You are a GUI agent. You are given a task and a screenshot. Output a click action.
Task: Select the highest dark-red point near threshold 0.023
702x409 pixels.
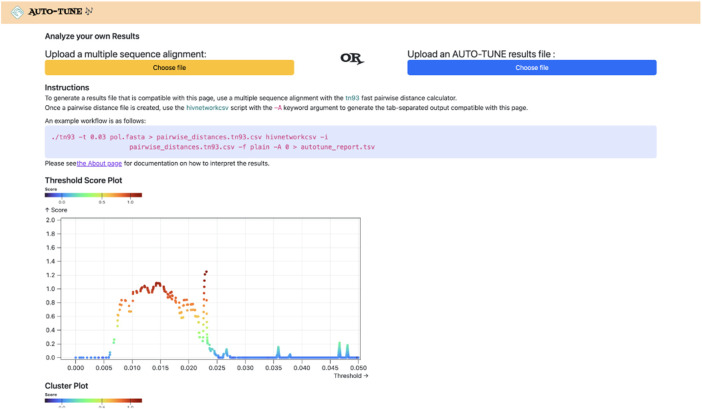click(206, 271)
